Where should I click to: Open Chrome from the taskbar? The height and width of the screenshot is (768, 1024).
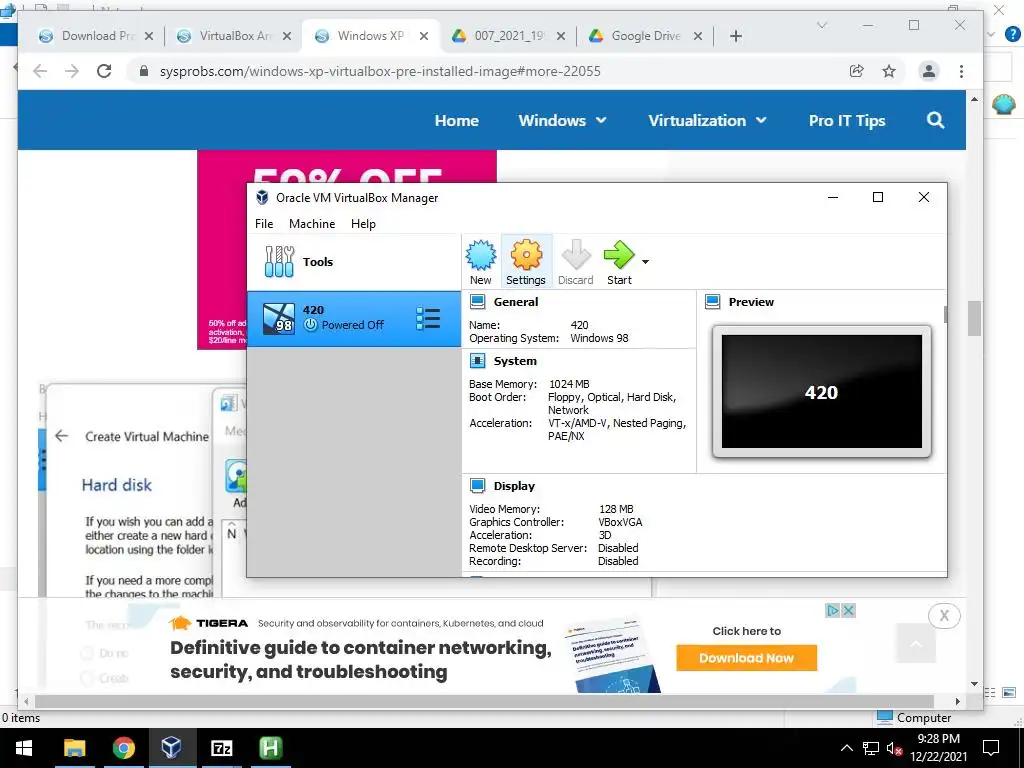click(x=123, y=748)
